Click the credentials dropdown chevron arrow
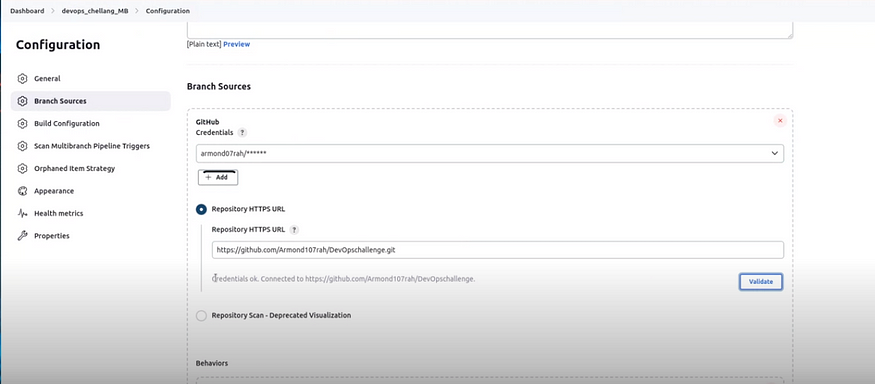This screenshot has height=384, width=875. 775,153
